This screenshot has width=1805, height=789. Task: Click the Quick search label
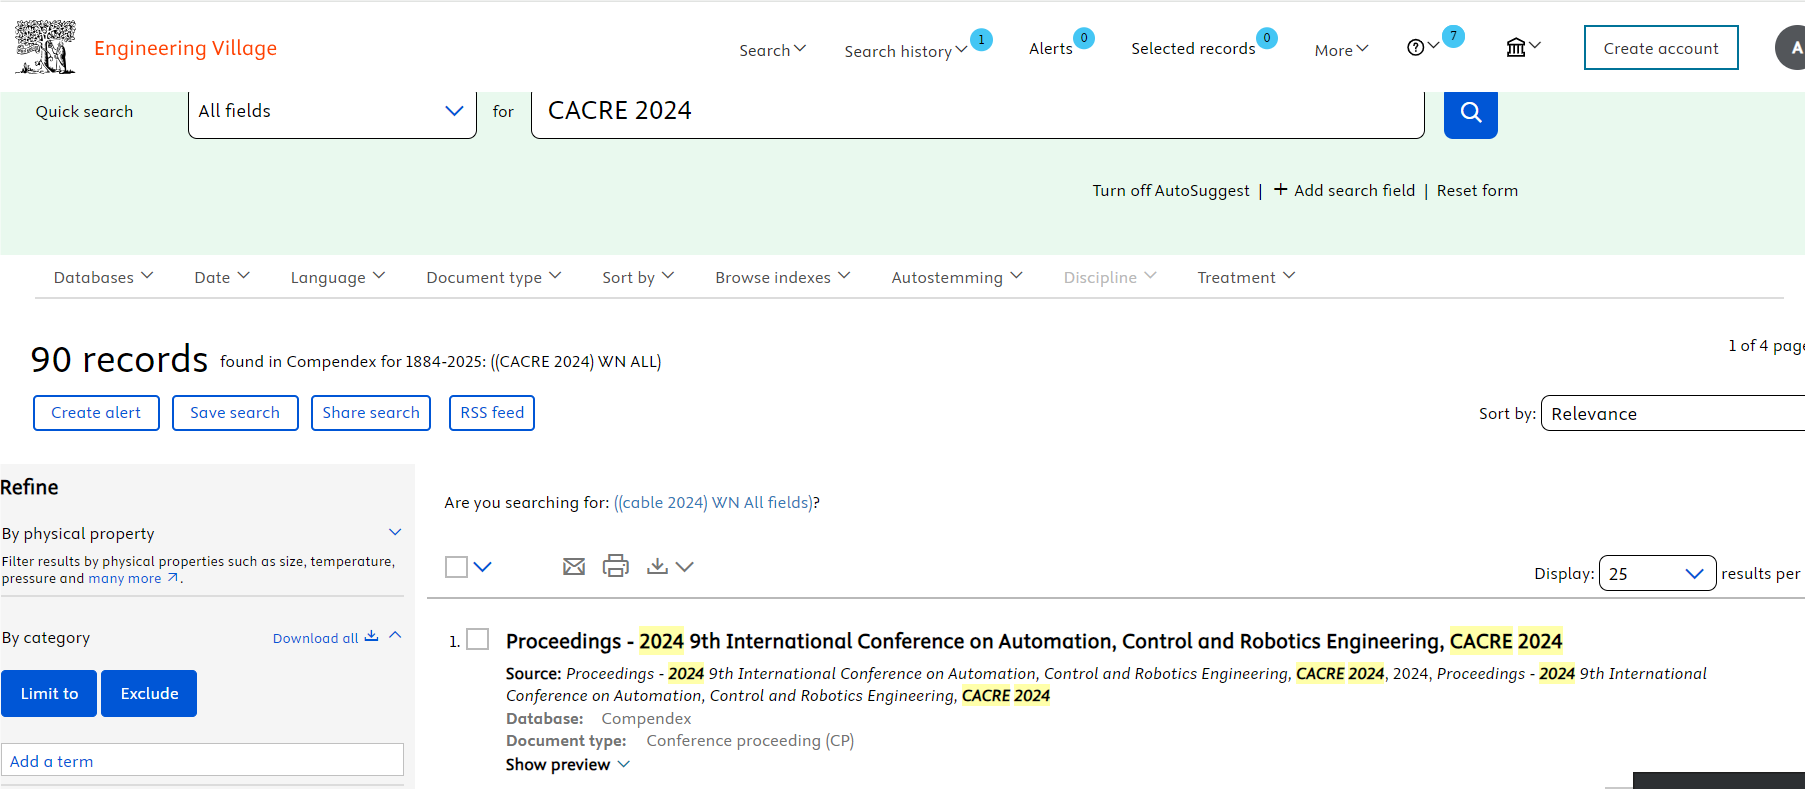click(84, 111)
